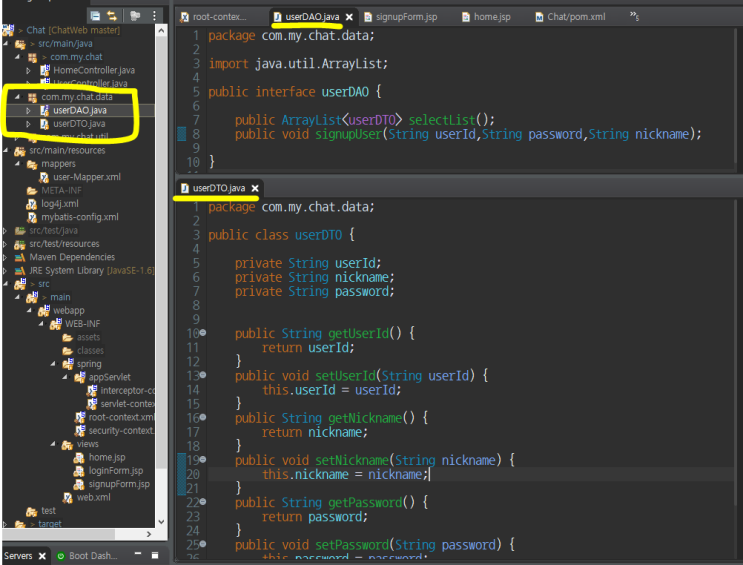Open the Package Explorer view menu (three dots)
Image resolution: width=743 pixels, height=565 pixels.
(154, 16)
